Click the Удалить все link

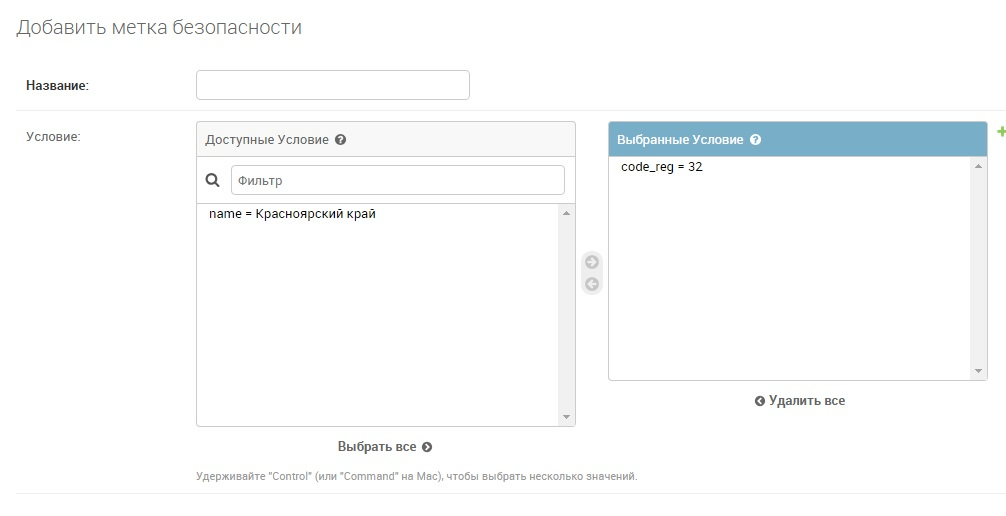coord(799,400)
